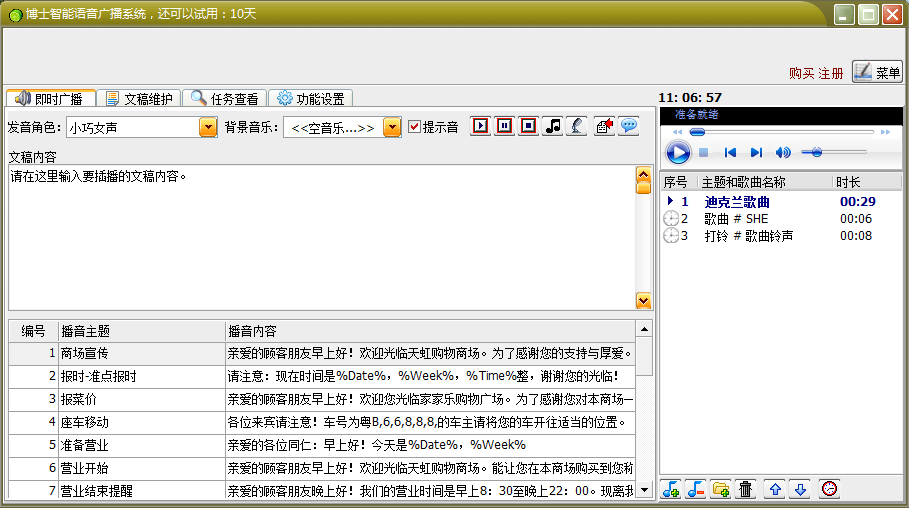Click the player stop square button
This screenshot has height=508, width=909.
(704, 153)
